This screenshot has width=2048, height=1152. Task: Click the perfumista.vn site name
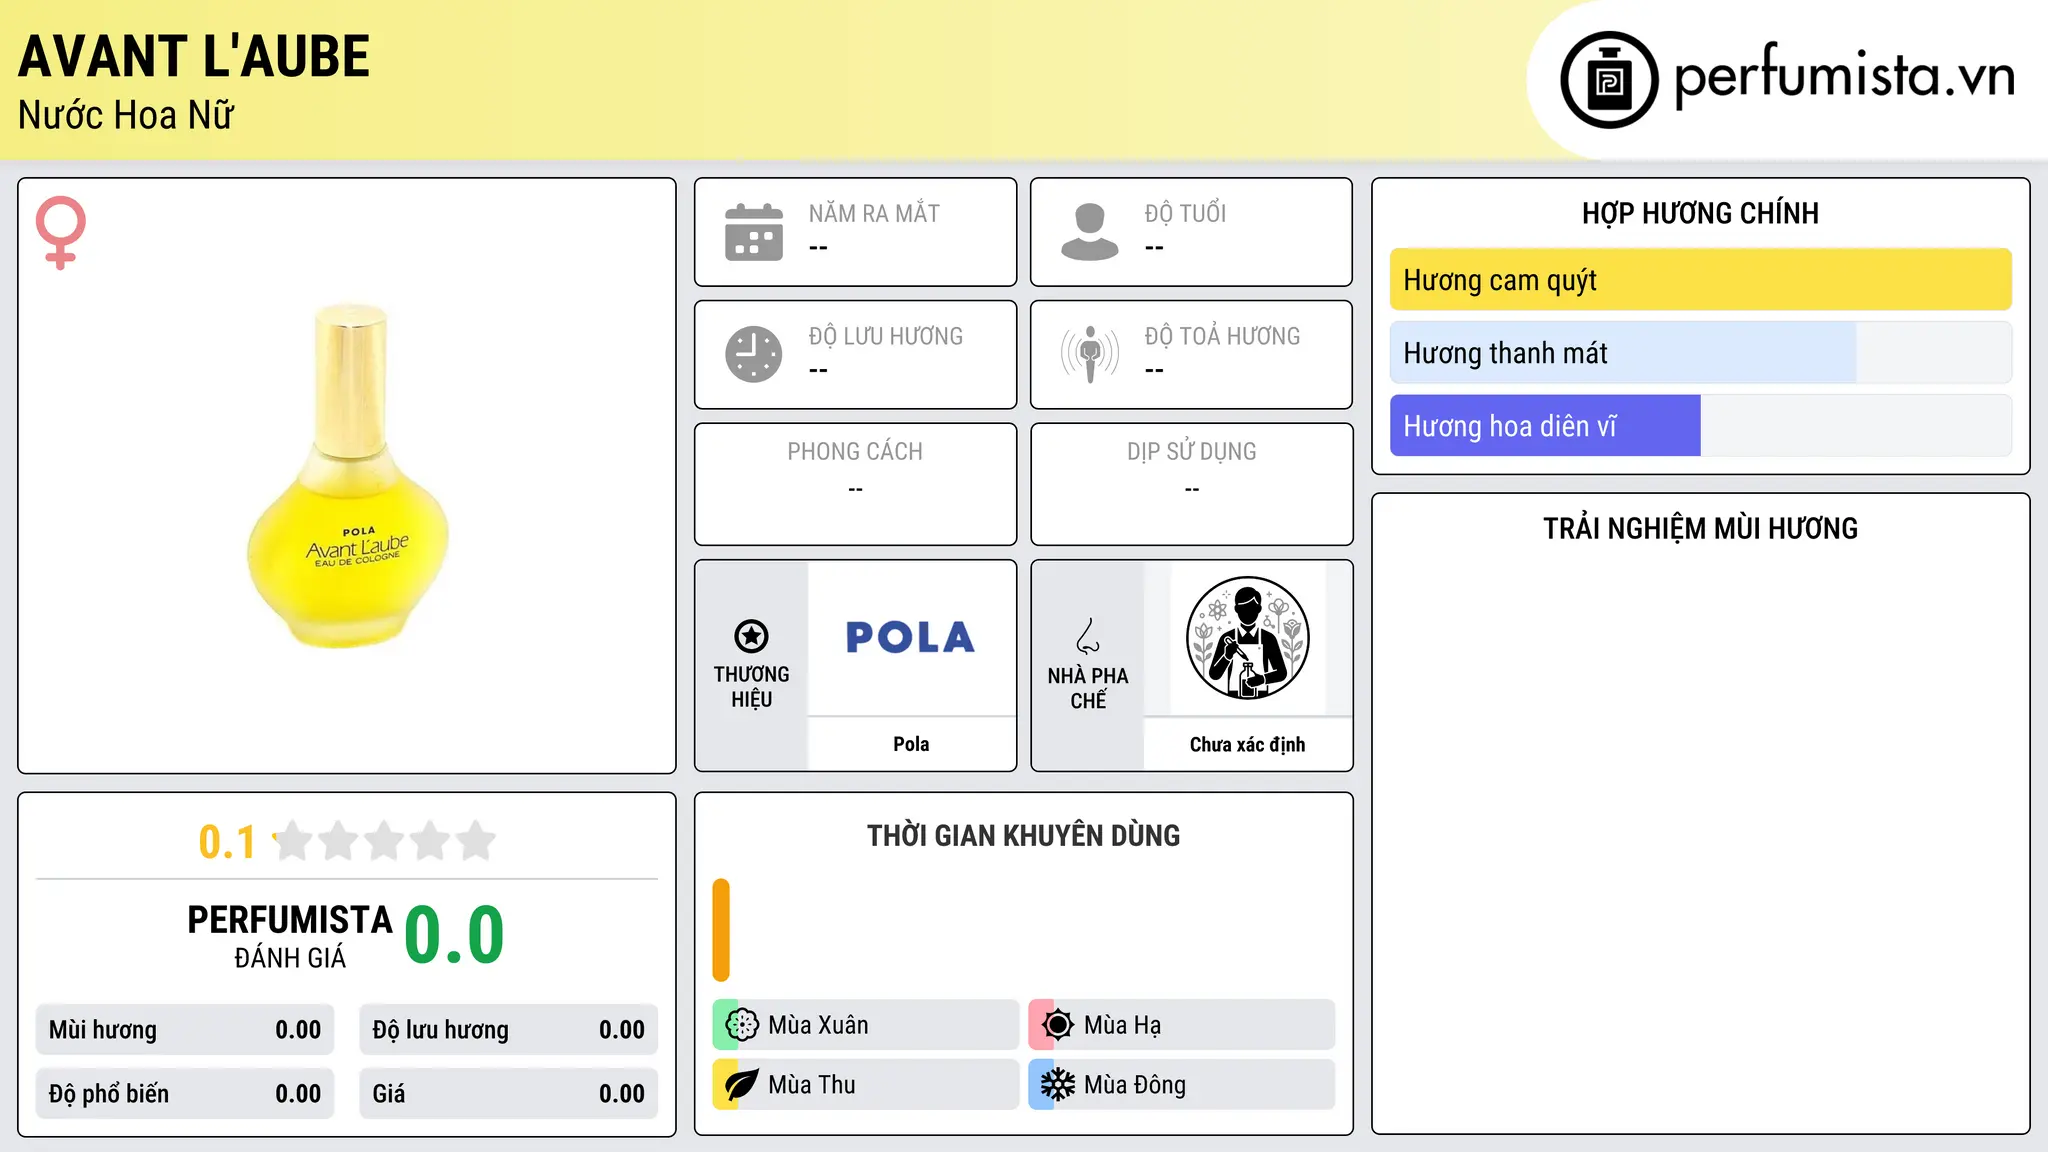1844,77
